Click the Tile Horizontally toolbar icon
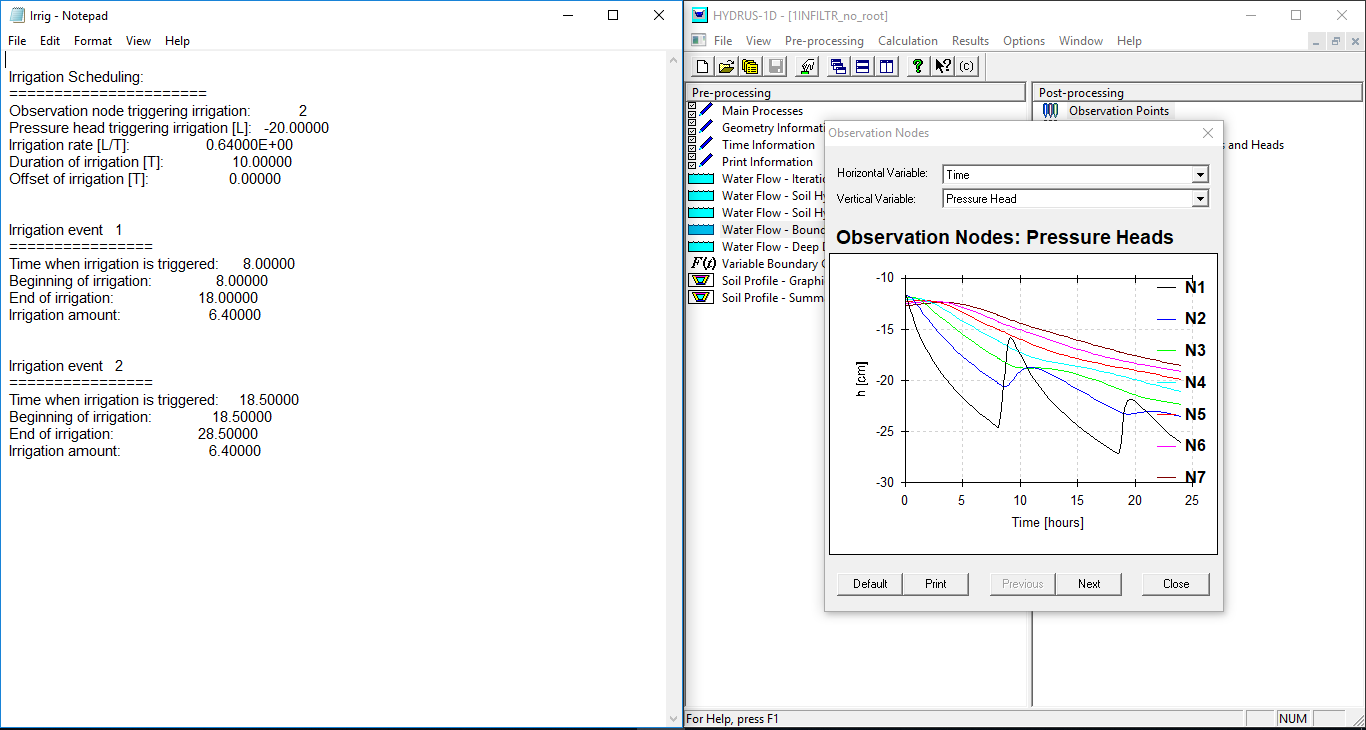This screenshot has width=1366, height=730. pos(862,67)
